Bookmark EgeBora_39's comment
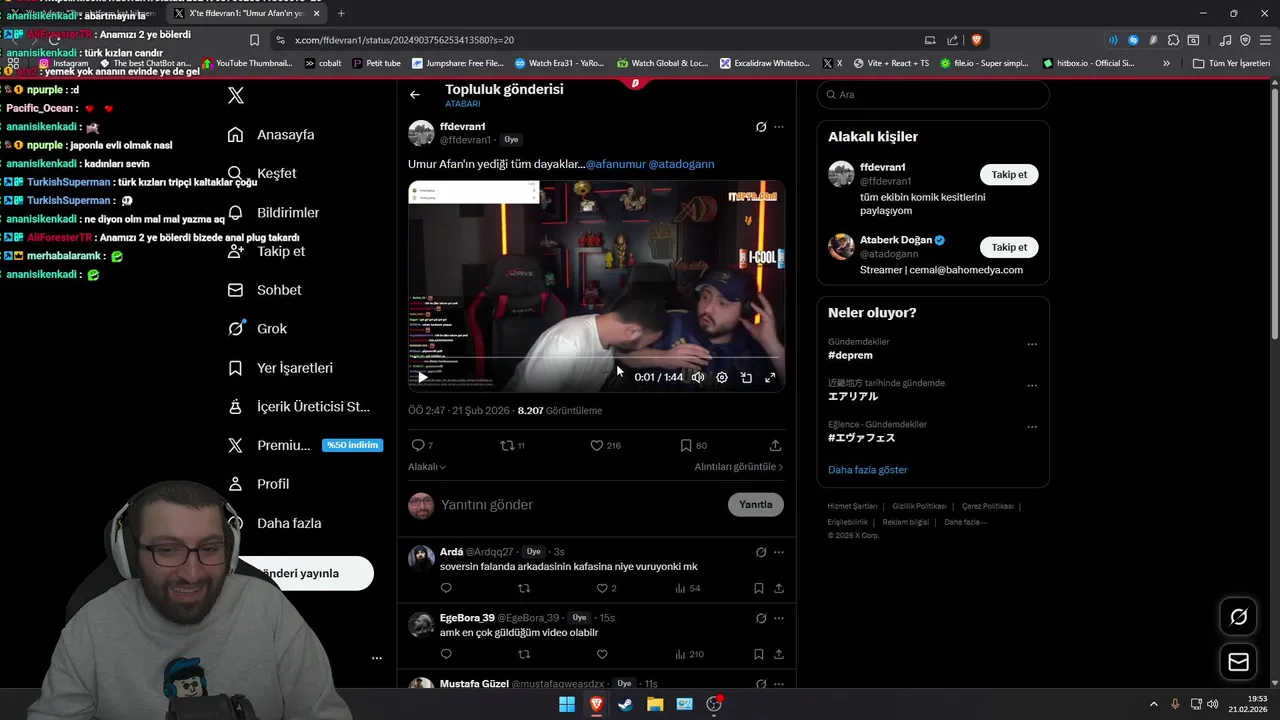This screenshot has height=720, width=1280. click(x=759, y=654)
